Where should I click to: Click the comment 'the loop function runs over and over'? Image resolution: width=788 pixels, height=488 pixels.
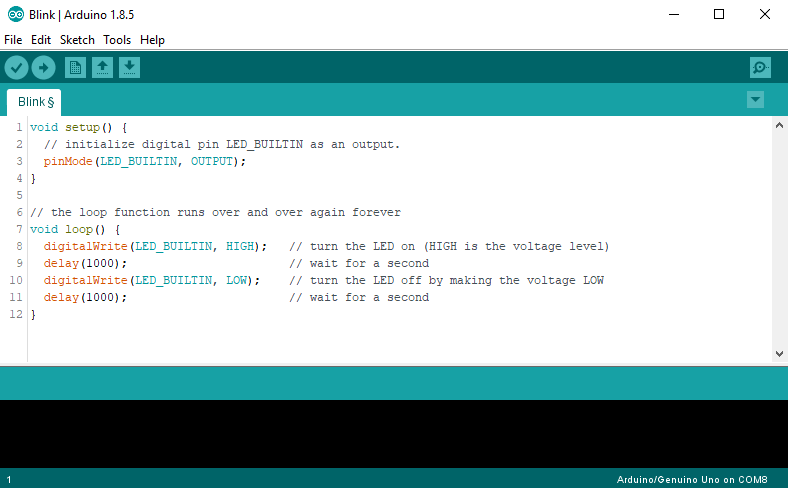click(216, 213)
